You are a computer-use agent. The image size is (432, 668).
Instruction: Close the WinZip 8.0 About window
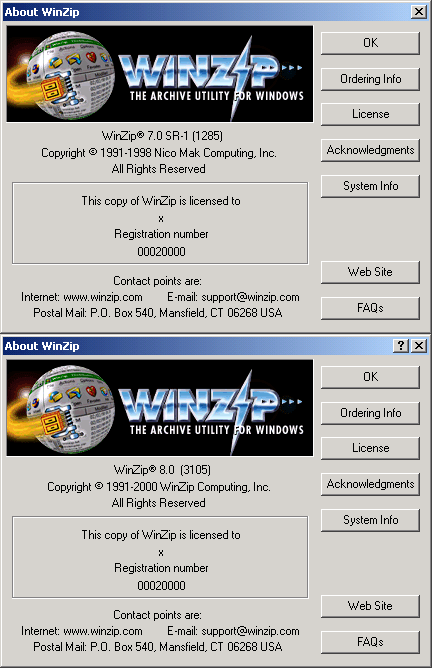click(x=419, y=346)
